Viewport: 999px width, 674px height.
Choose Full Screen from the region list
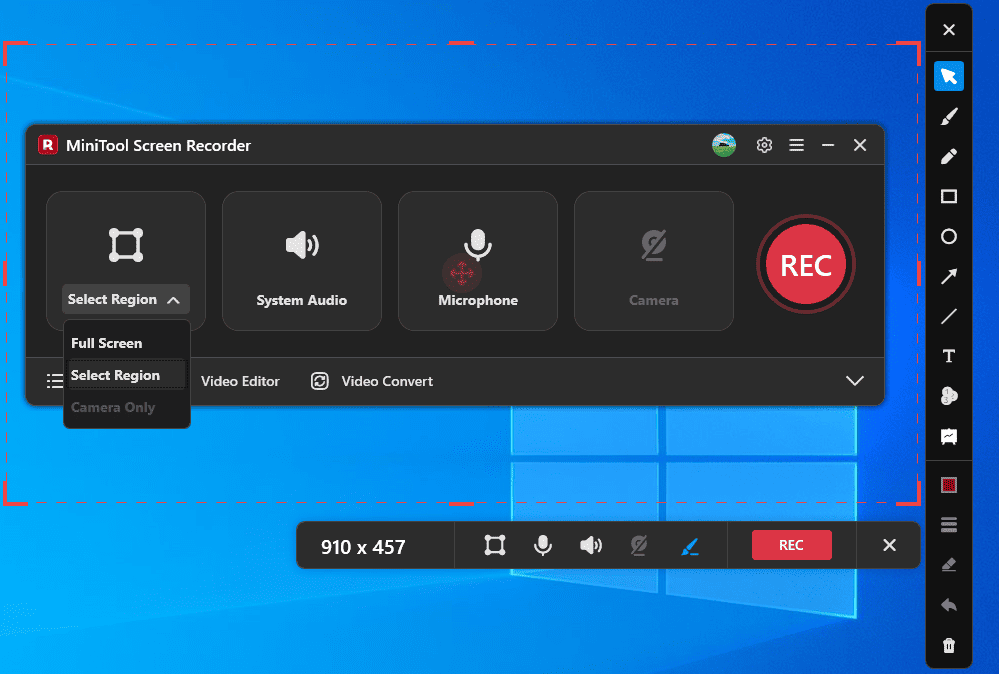[106, 343]
